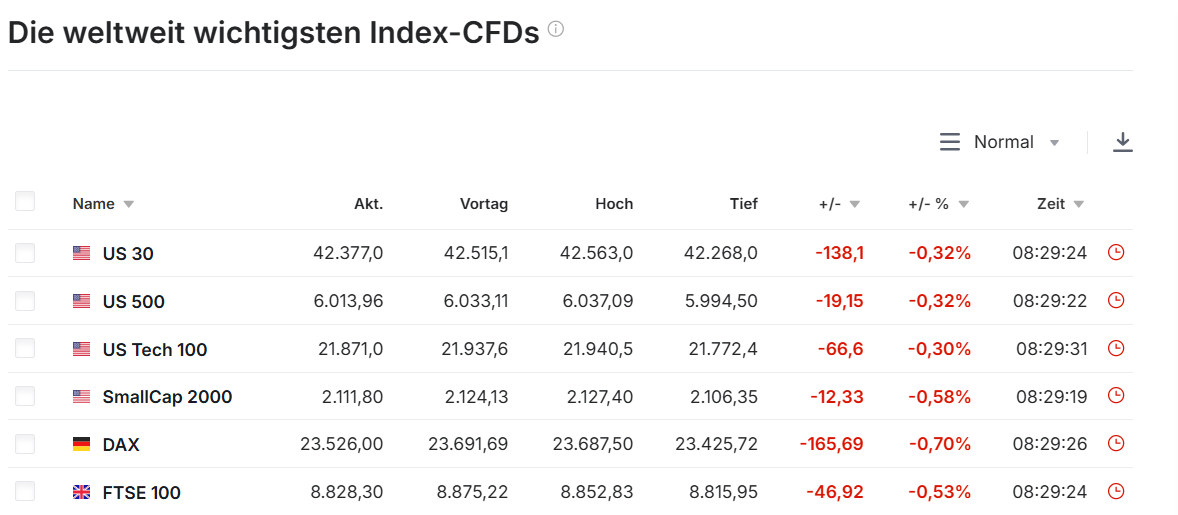Open the SmallCap 2000 index link
Screen dimensions: 1178x515
tap(167, 397)
